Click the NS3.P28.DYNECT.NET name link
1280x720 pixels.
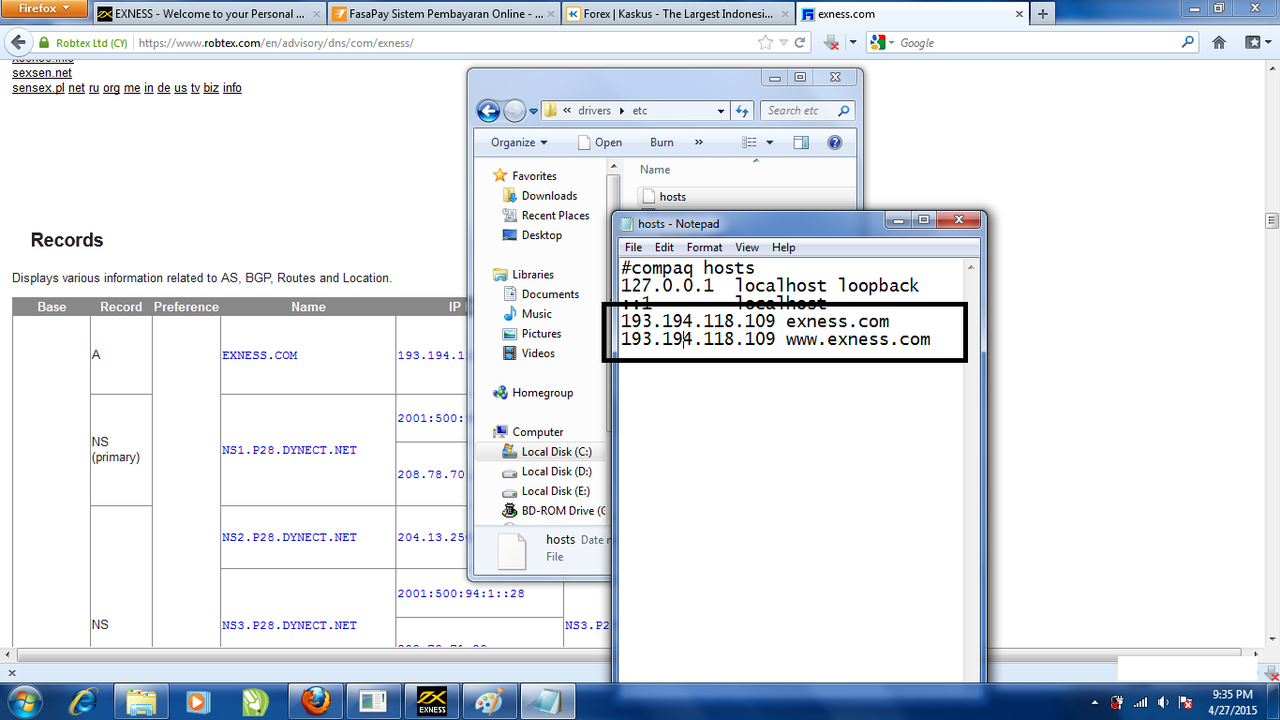289,625
